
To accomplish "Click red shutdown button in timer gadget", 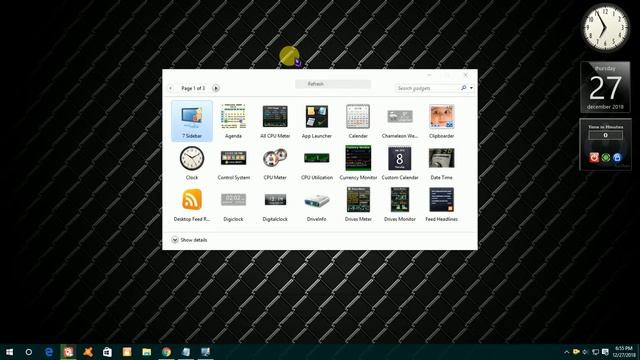I will [x=594, y=157].
